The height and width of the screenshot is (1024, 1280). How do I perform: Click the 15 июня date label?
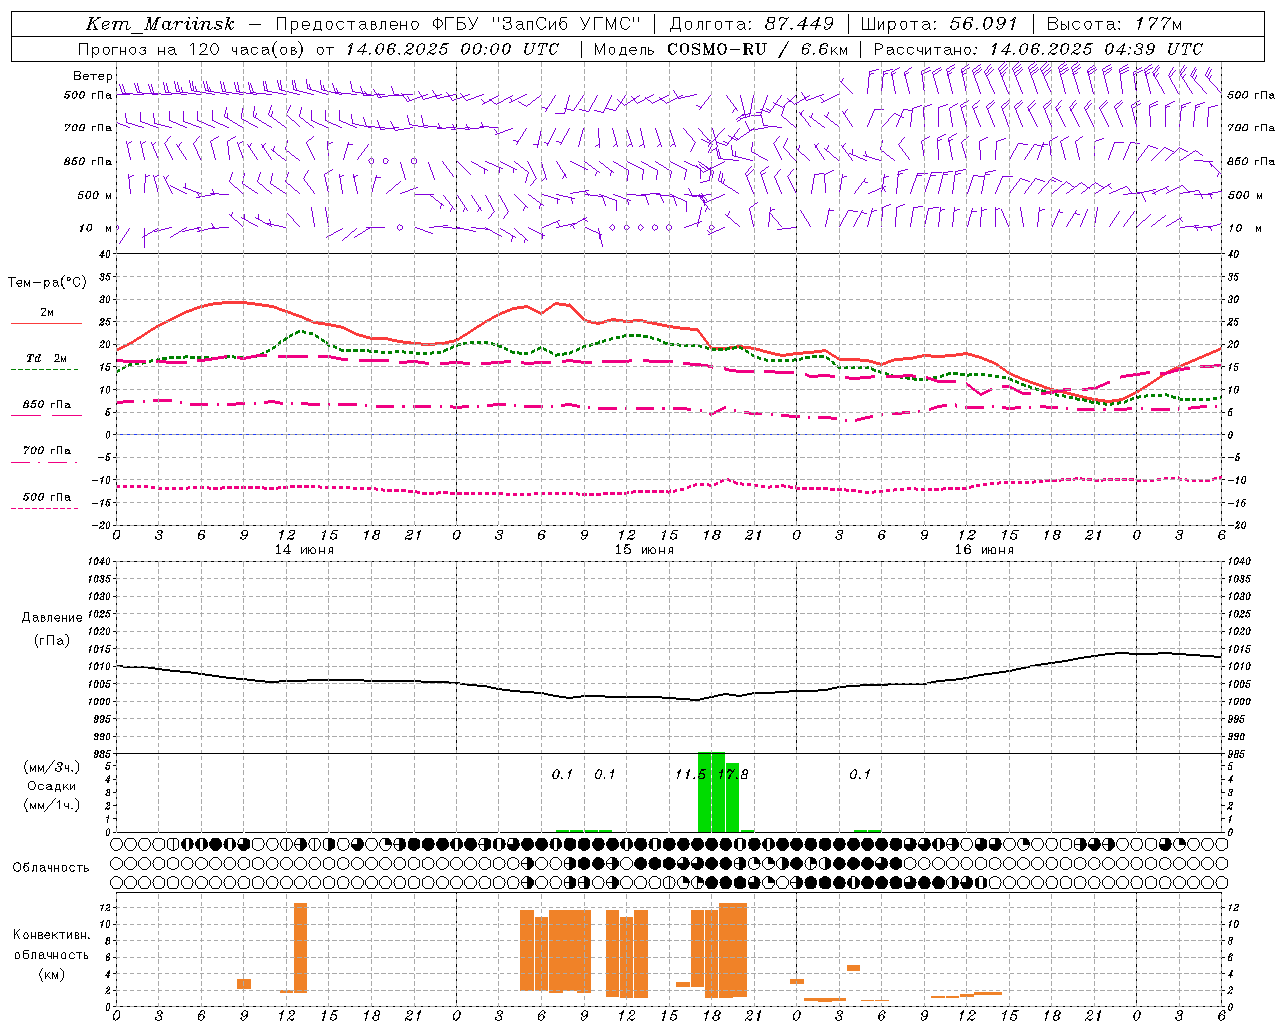point(644,550)
